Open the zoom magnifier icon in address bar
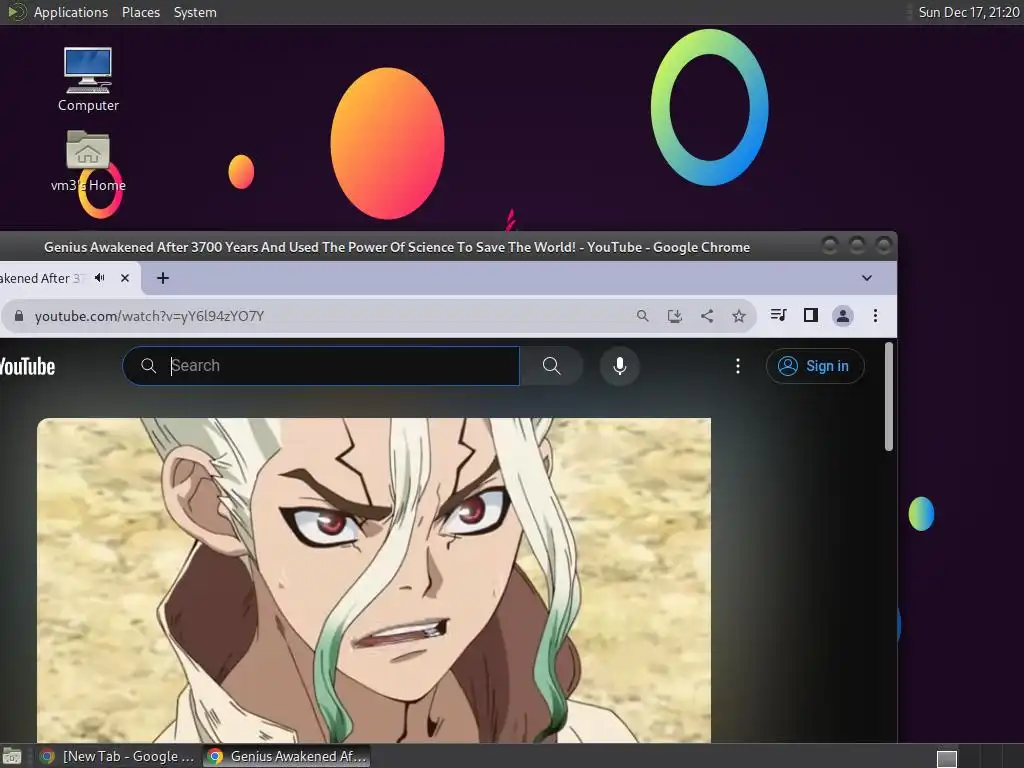This screenshot has height=768, width=1024. point(643,316)
